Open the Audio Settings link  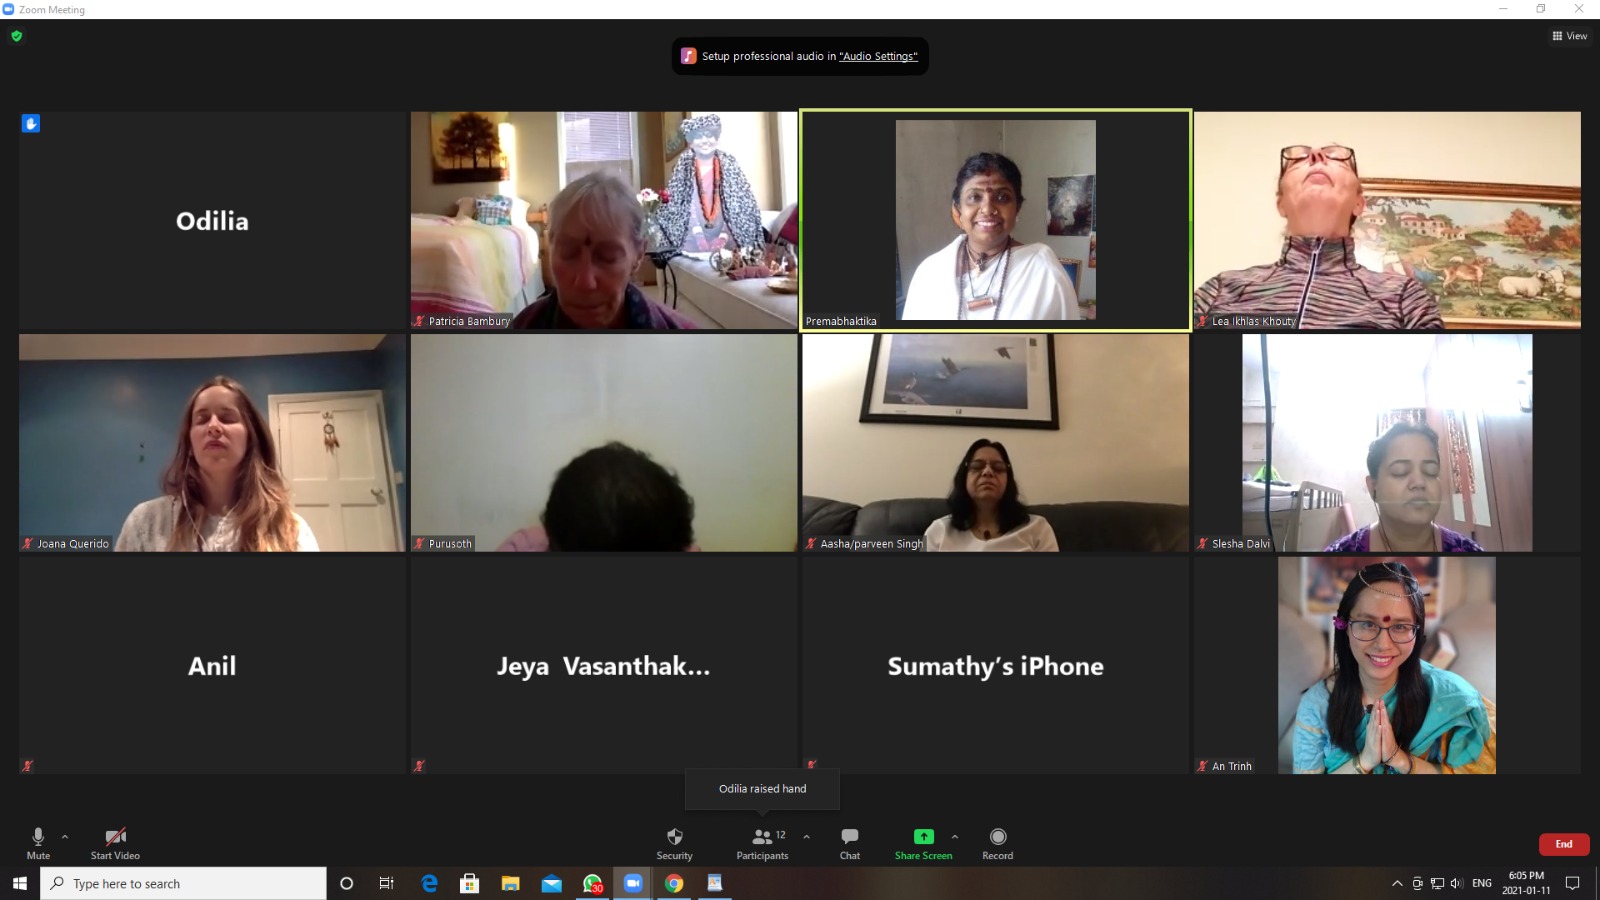tap(878, 57)
